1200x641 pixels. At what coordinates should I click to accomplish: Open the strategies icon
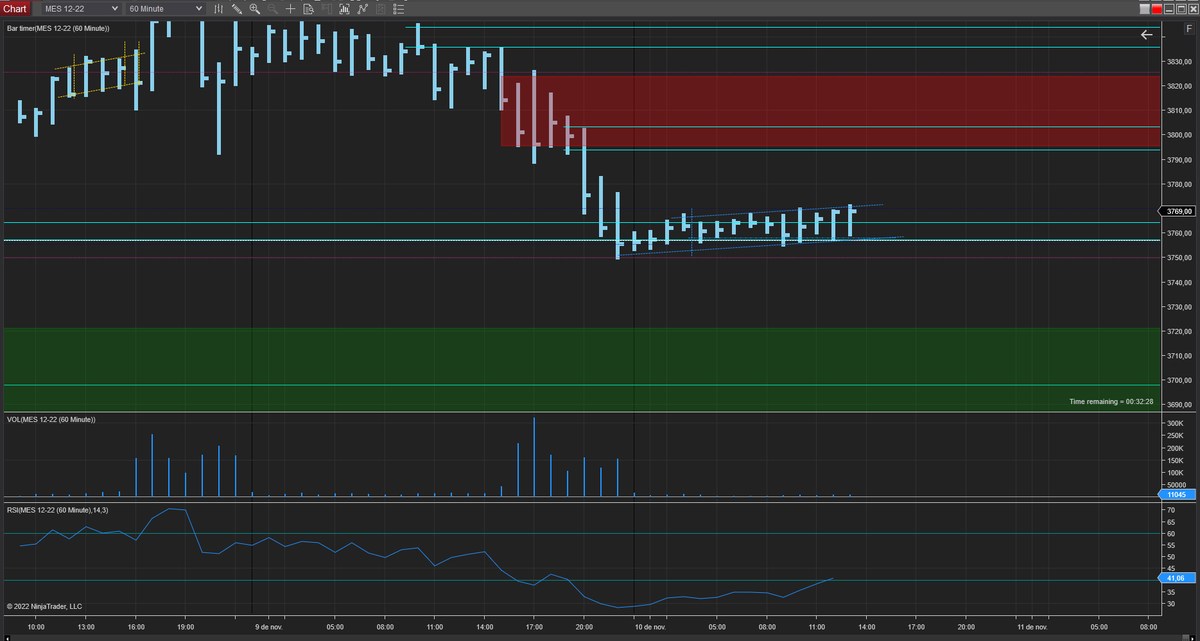(x=381, y=8)
